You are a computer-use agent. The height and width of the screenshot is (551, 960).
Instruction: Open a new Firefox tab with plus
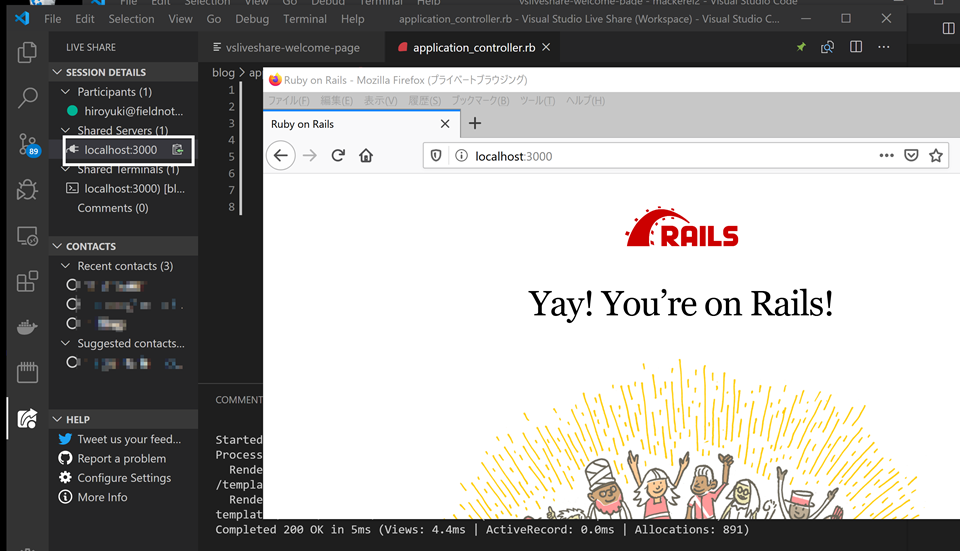tap(474, 124)
